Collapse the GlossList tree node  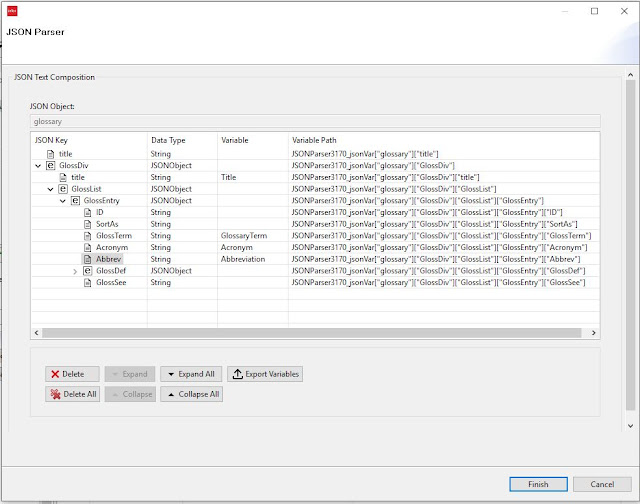click(x=50, y=189)
